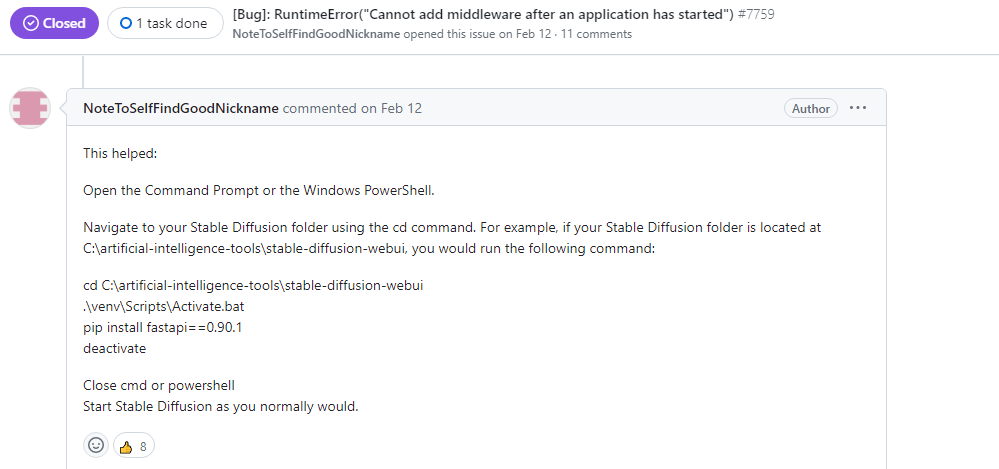Open NoteToSelfFindGoodNickname profile from comment header

[181, 108]
